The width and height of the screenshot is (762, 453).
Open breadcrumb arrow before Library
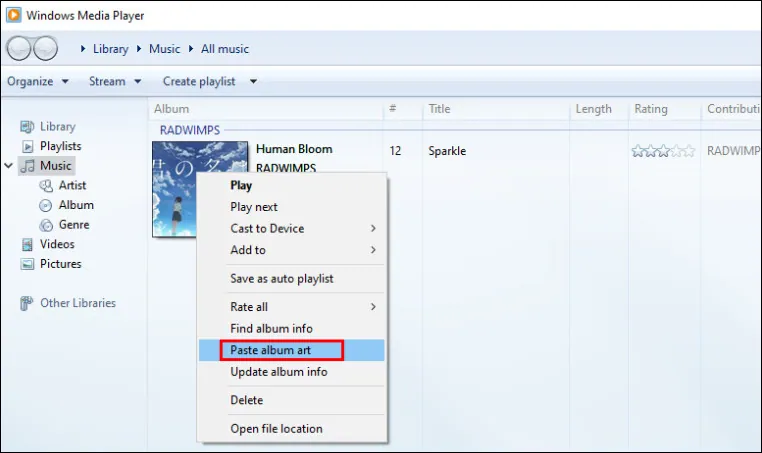[83, 49]
